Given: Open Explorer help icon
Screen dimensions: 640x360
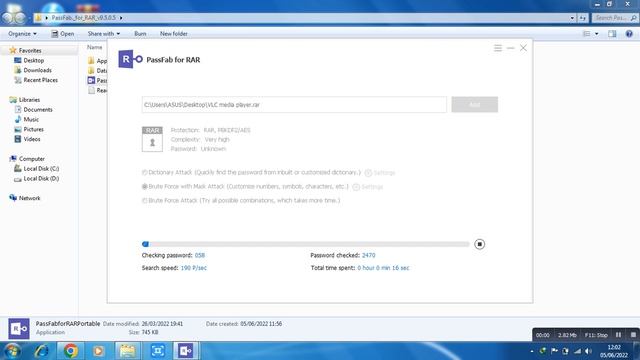Looking at the screenshot, I should pyautogui.click(x=629, y=33).
